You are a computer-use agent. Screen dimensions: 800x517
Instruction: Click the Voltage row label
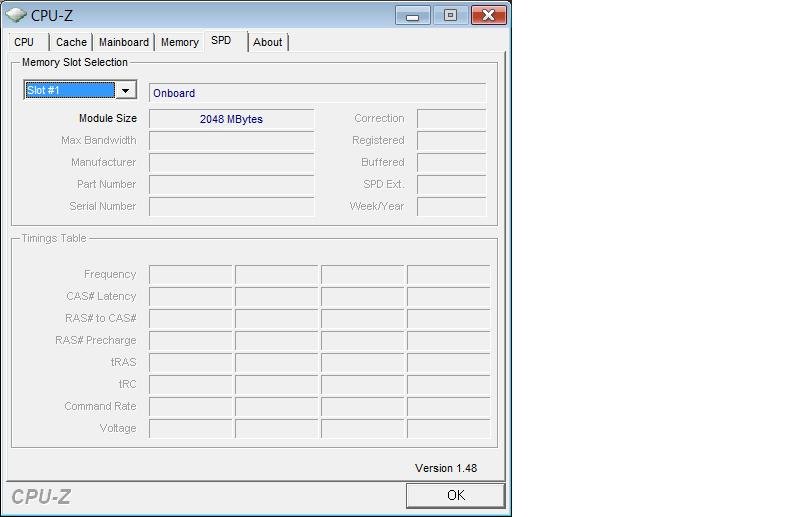118,428
